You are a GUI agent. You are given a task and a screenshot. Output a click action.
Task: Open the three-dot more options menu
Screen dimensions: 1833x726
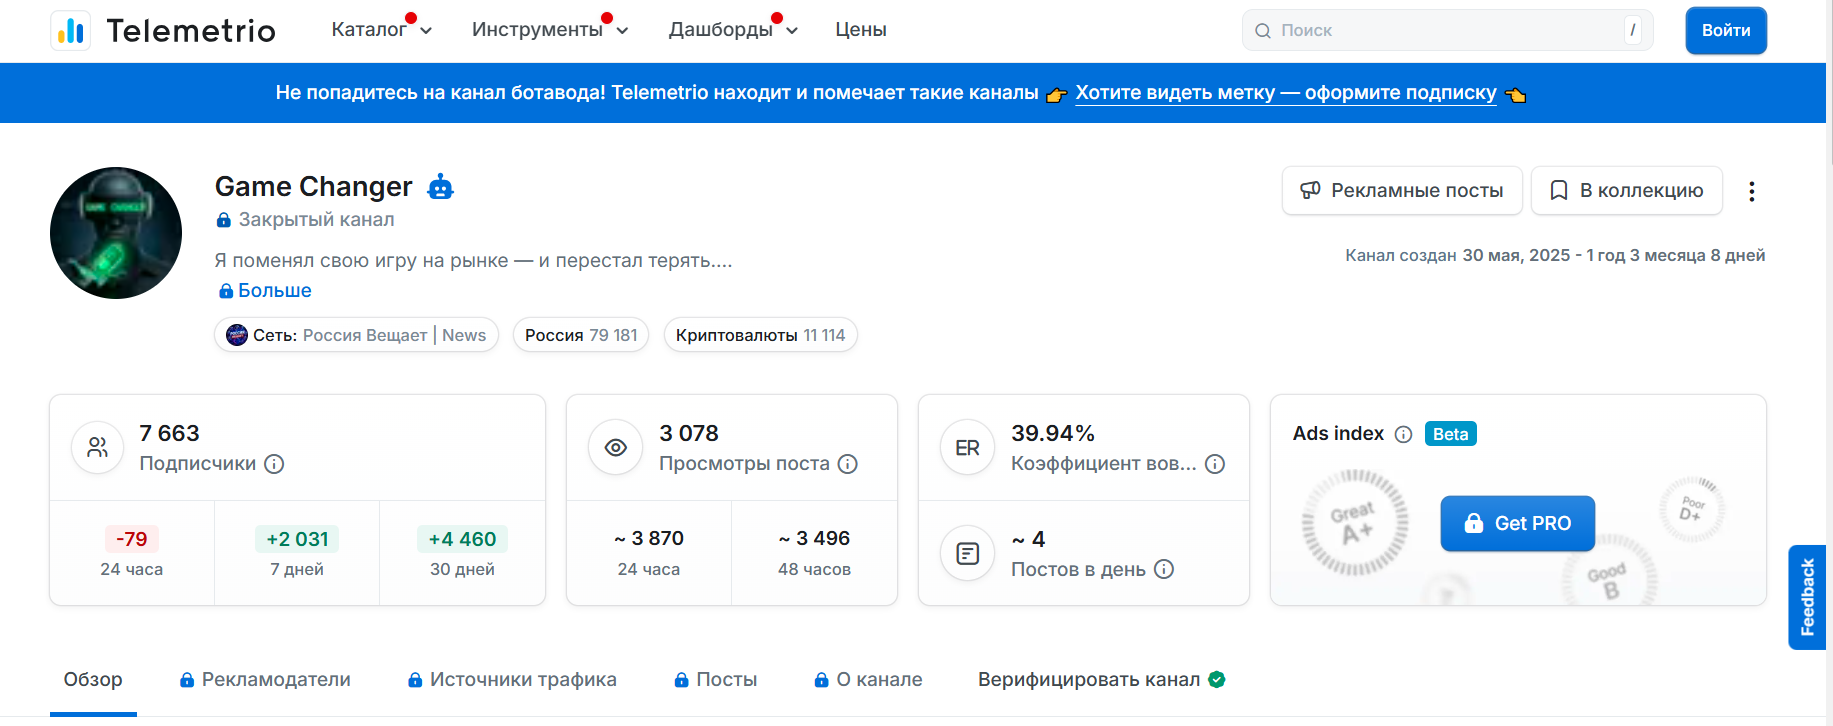tap(1751, 191)
